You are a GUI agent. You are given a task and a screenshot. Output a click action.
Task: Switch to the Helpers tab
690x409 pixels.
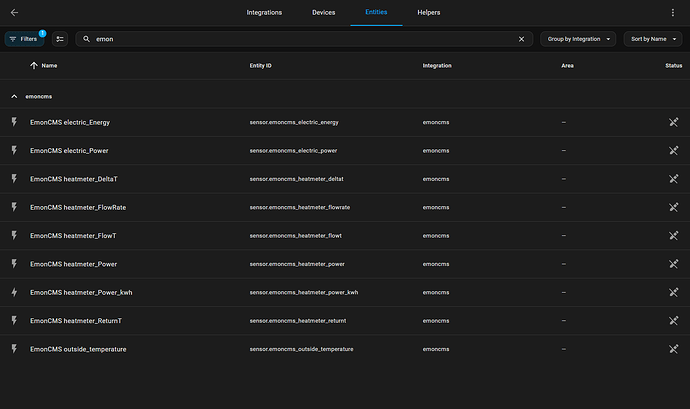pos(429,12)
